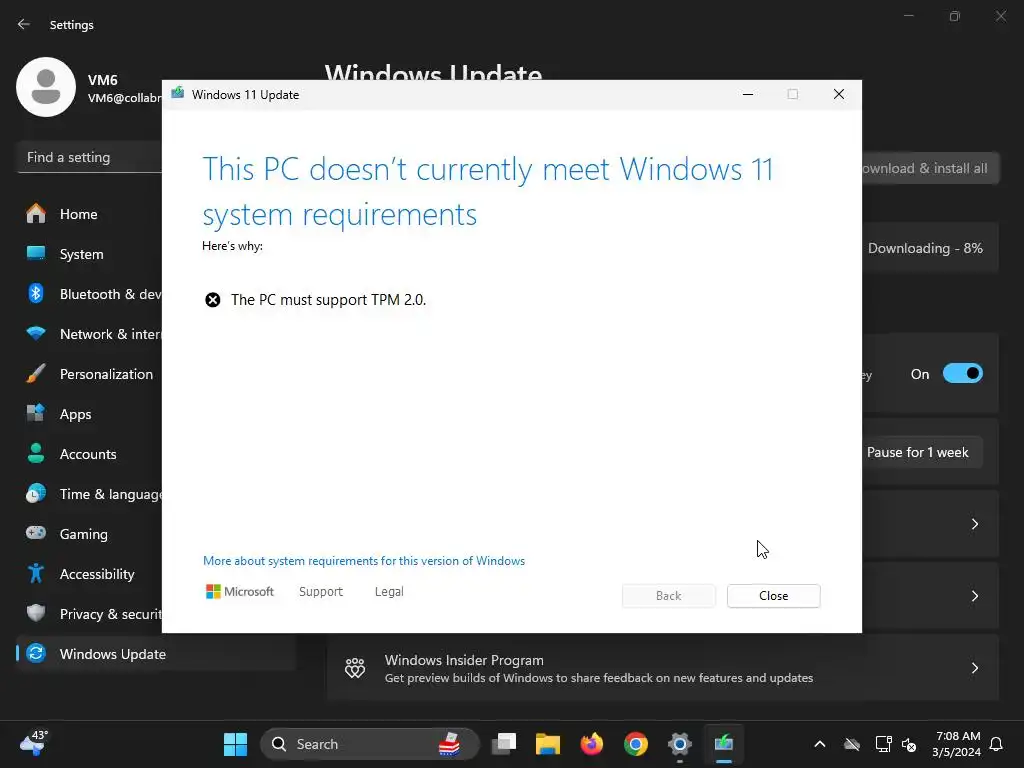Image resolution: width=1024 pixels, height=768 pixels.
Task: Launch File Explorer from taskbar
Action: tap(548, 744)
